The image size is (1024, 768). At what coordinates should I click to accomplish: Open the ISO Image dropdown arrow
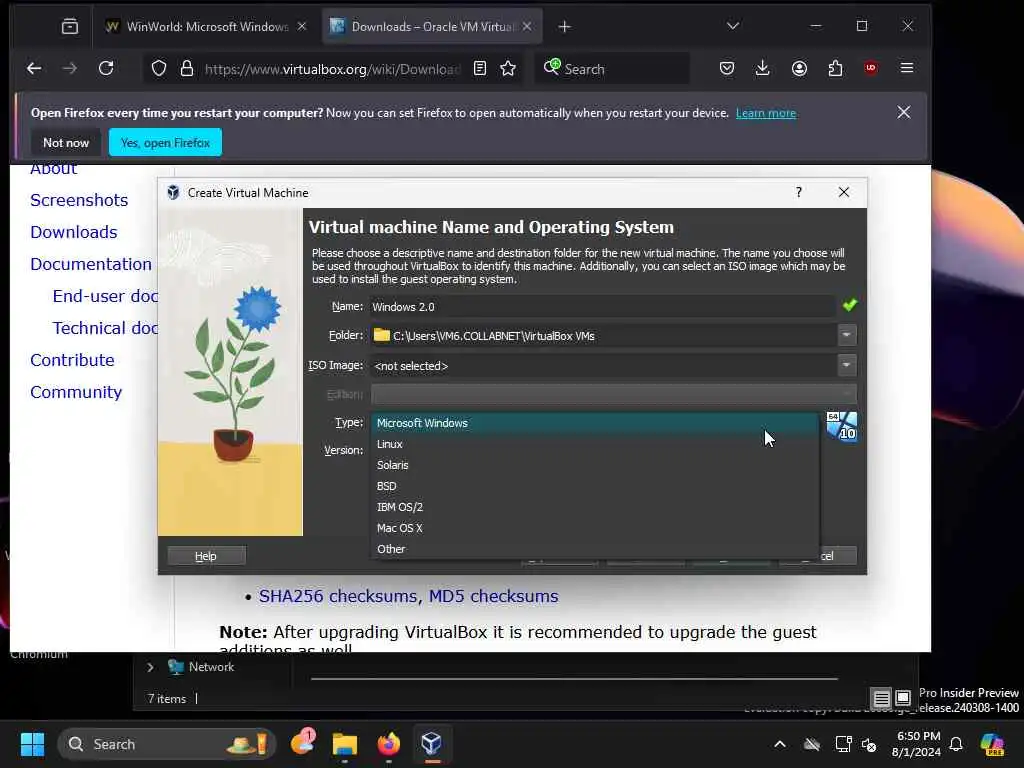[846, 365]
